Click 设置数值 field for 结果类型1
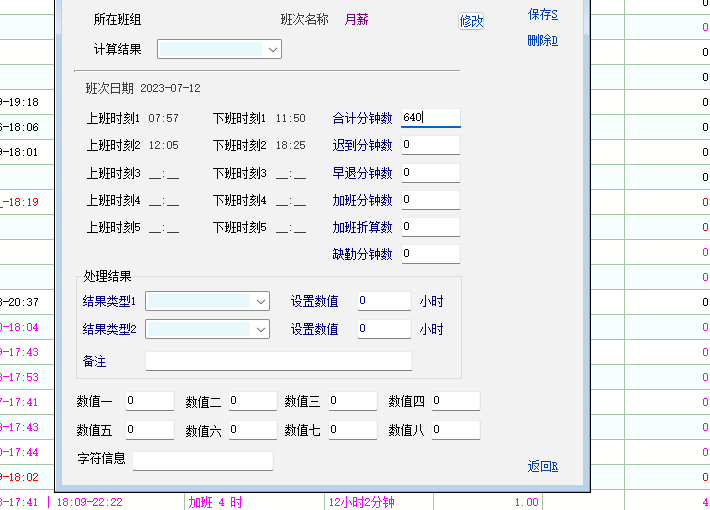Screen dimensions: 710x510 pyautogui.click(x=383, y=301)
